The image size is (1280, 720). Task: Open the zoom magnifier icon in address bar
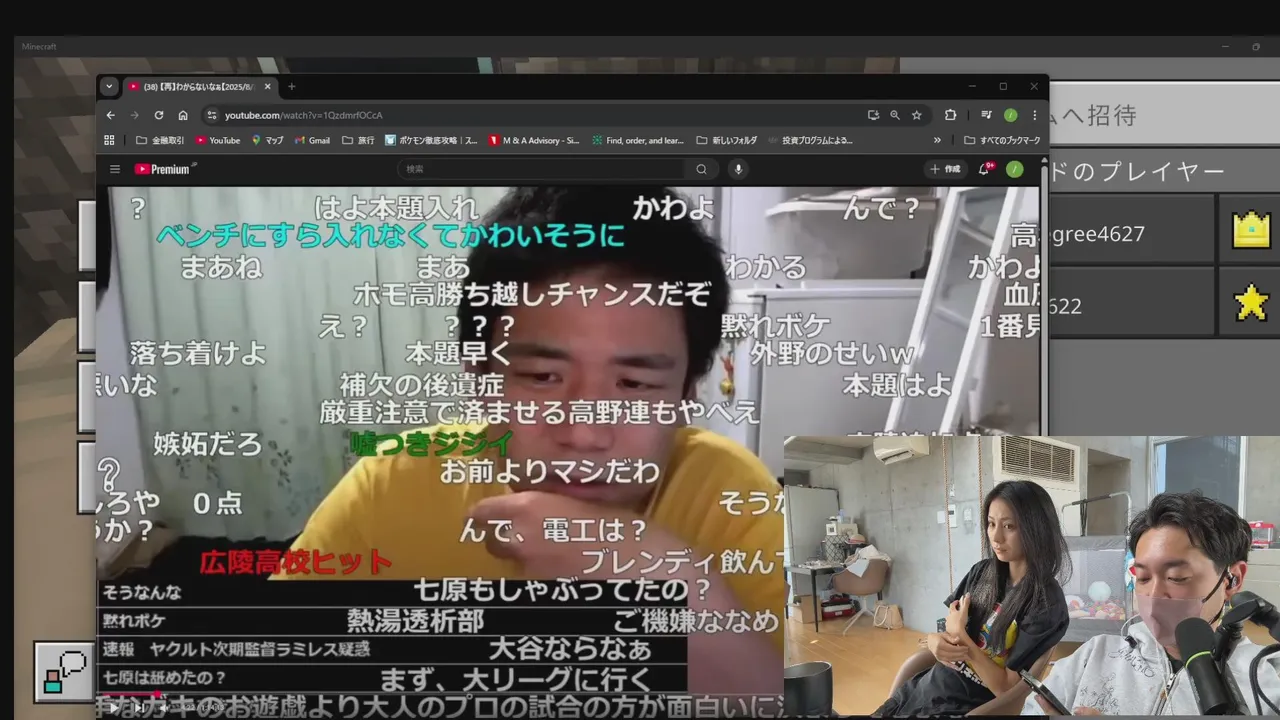pos(895,115)
